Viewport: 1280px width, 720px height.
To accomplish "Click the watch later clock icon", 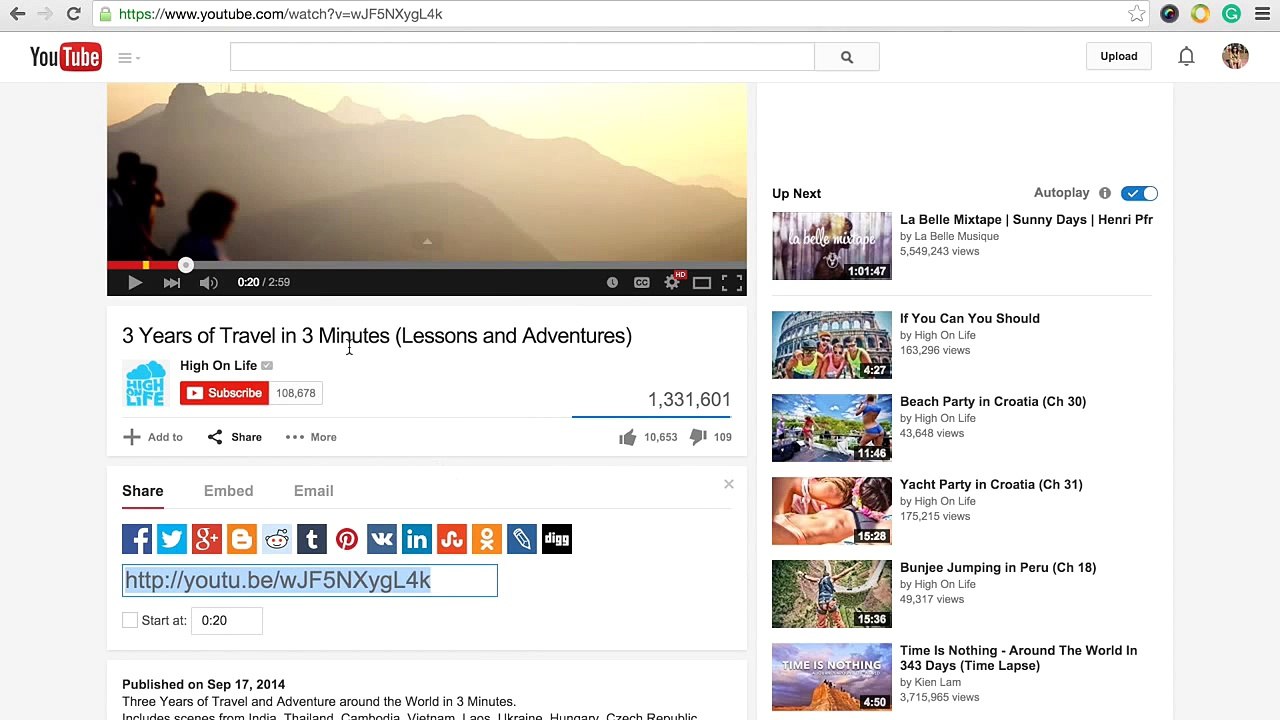I will [x=612, y=283].
